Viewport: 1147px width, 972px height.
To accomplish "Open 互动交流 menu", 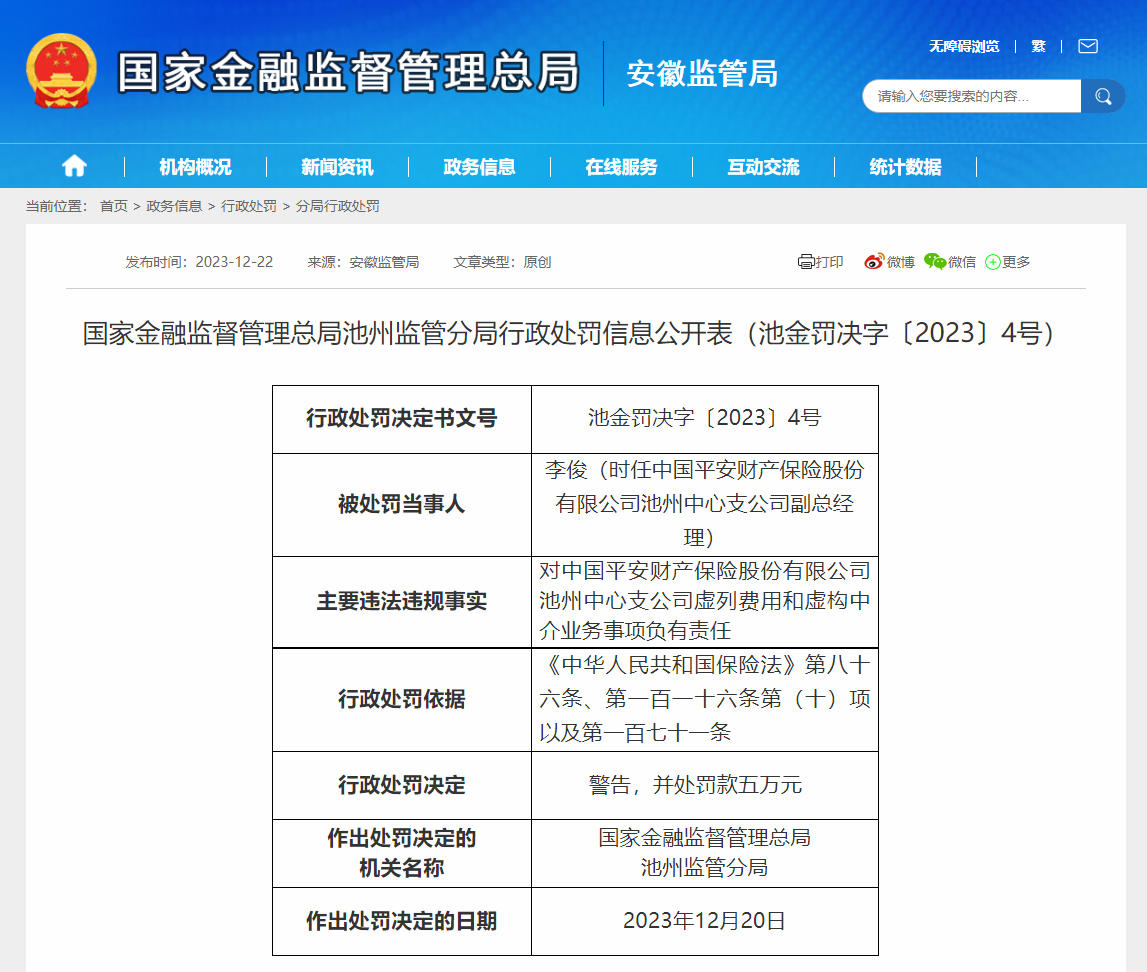I will pos(763,167).
